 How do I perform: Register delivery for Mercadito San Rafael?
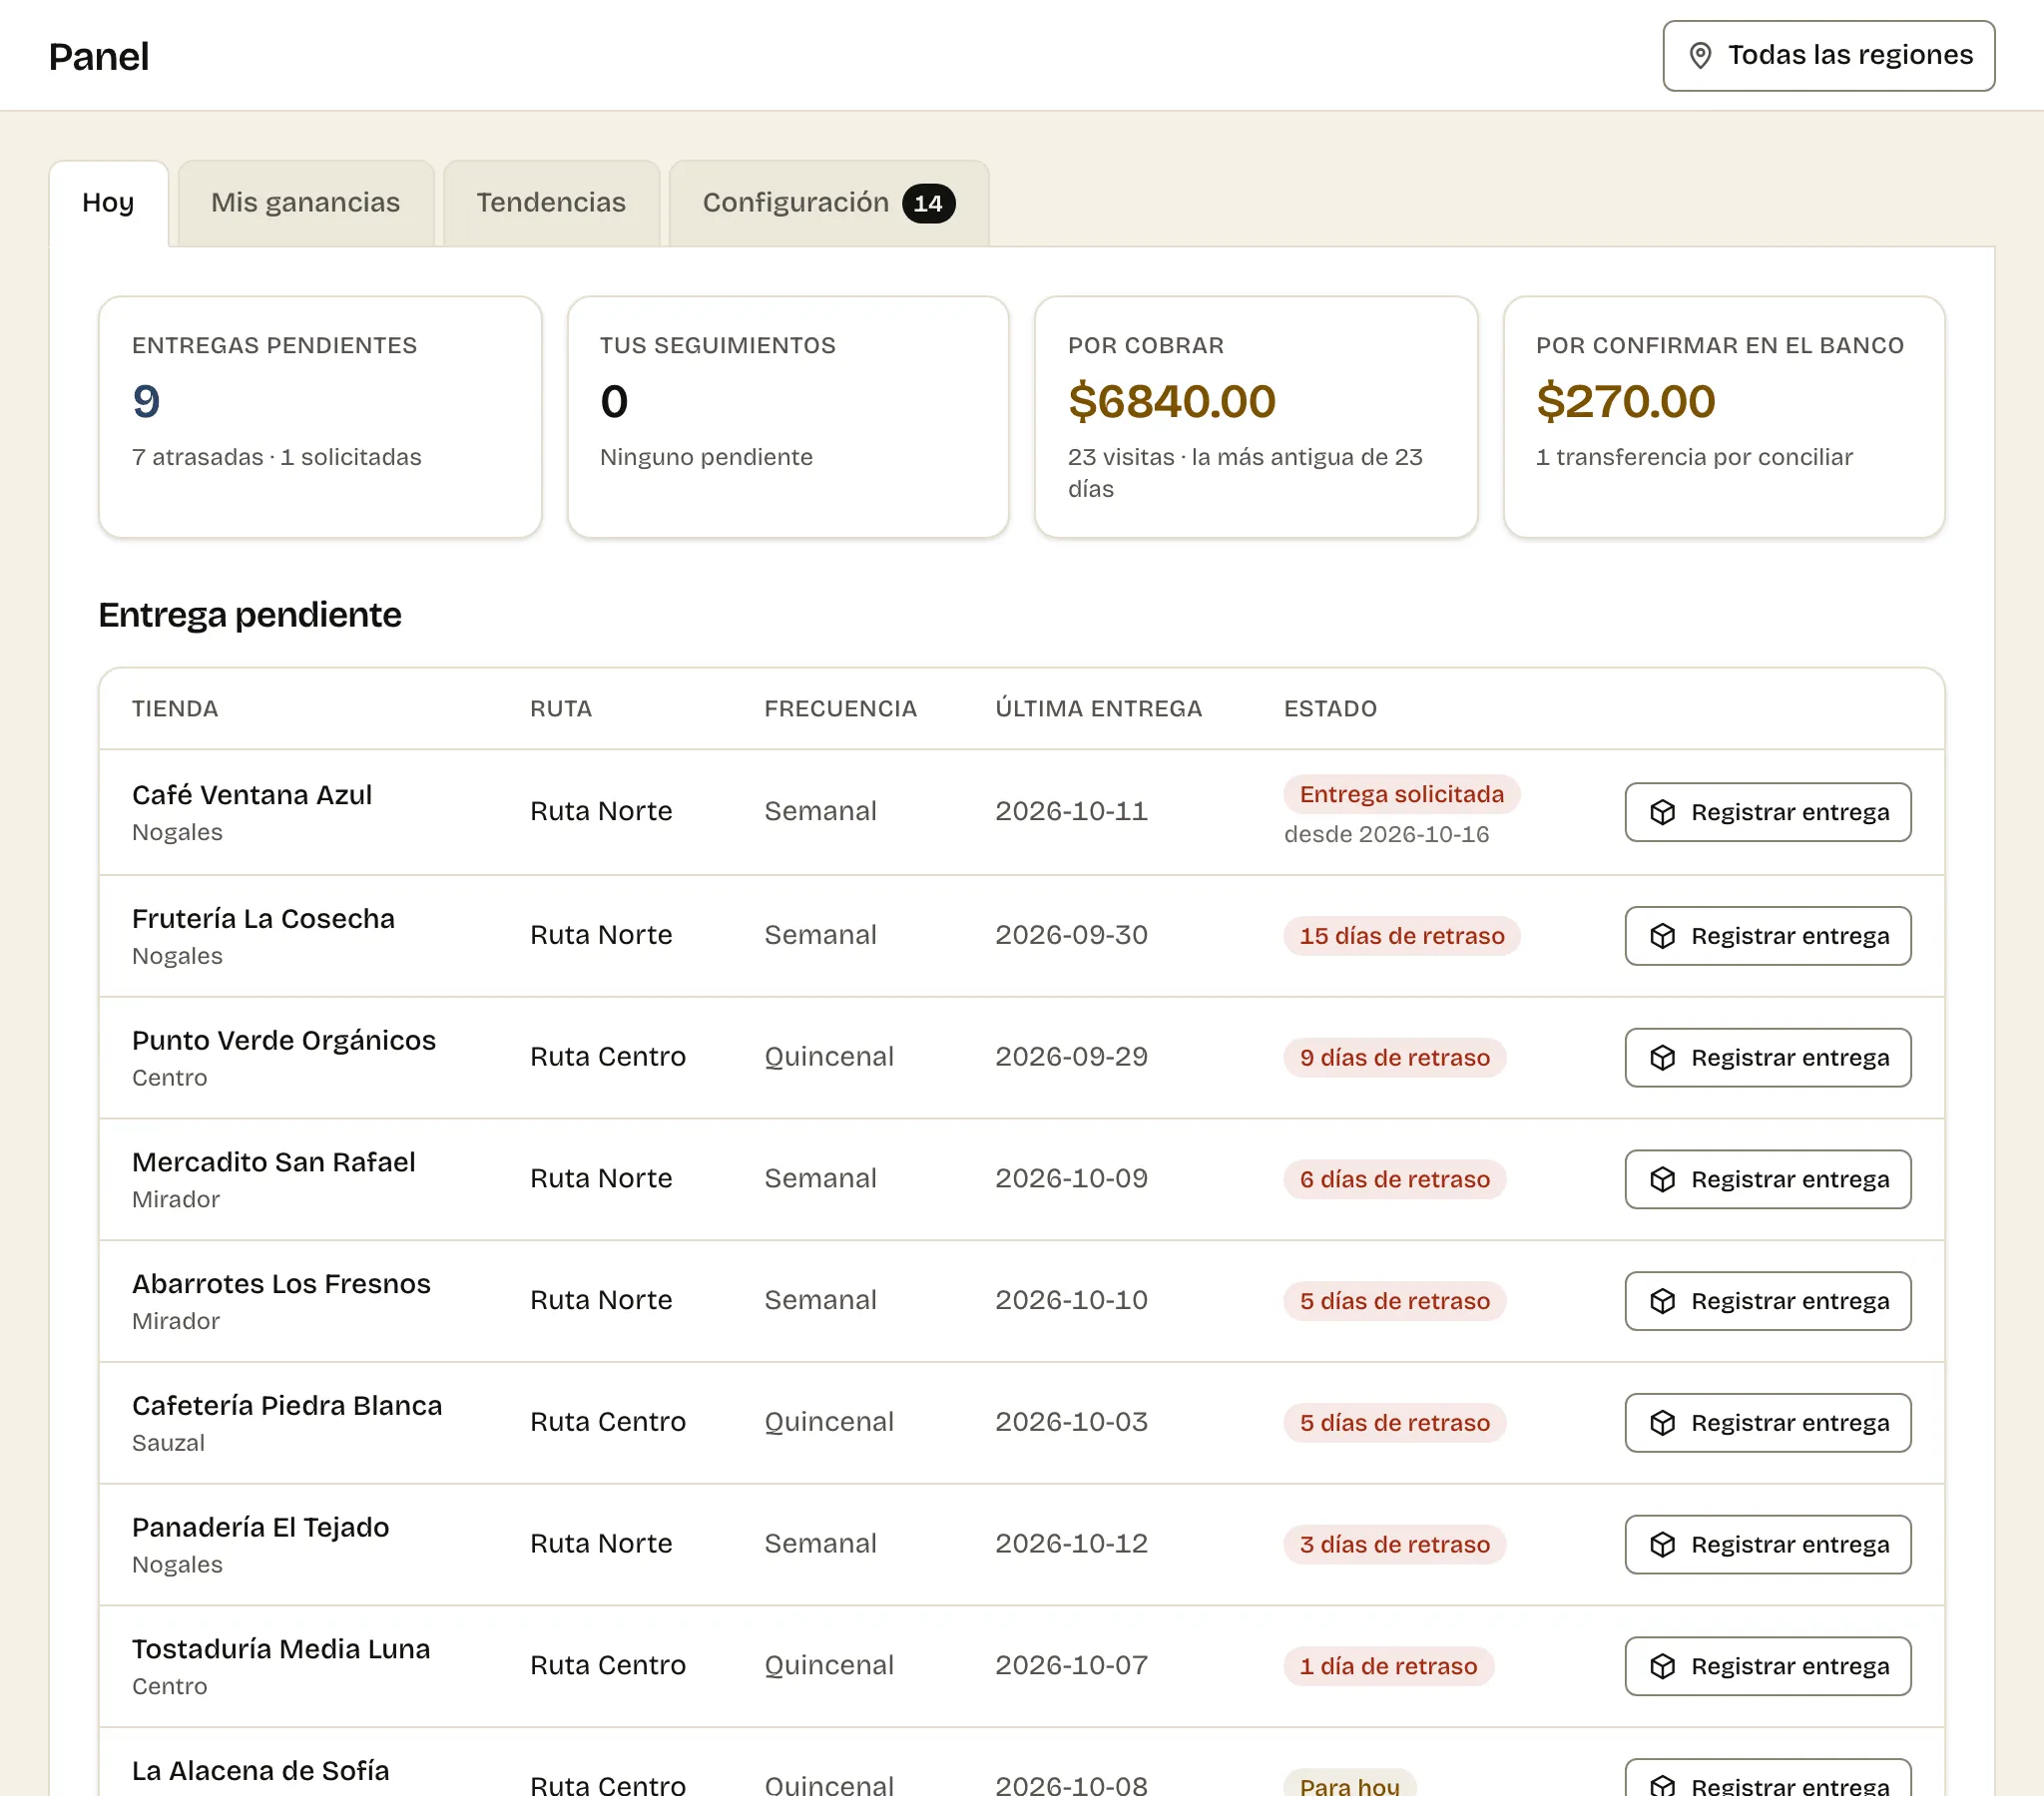pyautogui.click(x=1767, y=1180)
